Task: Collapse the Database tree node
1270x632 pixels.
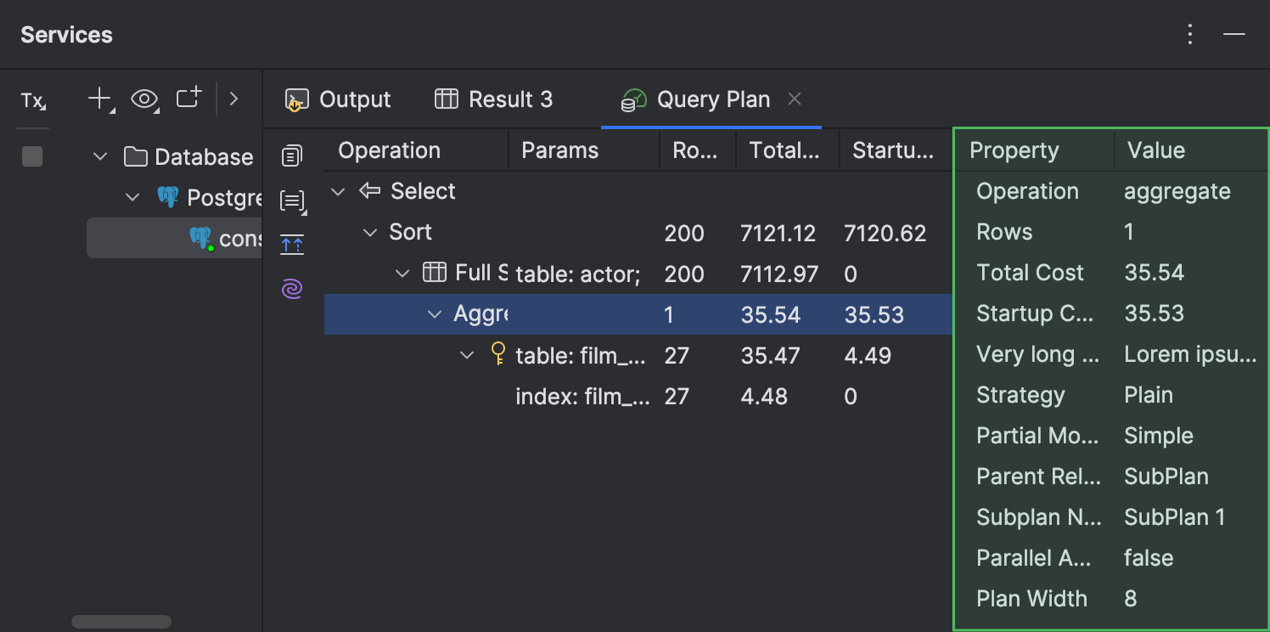Action: coord(100,157)
